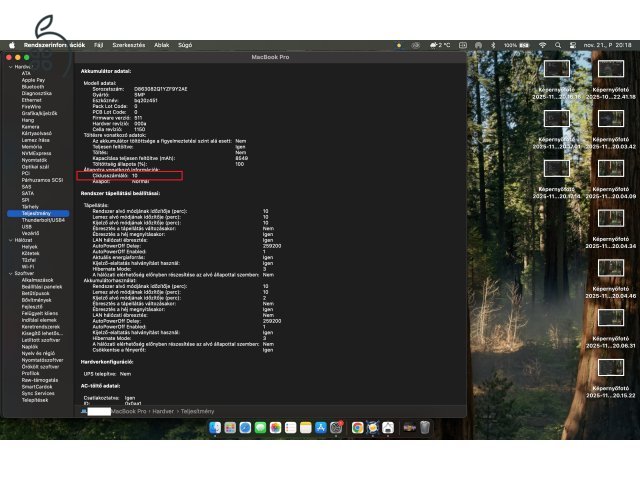Click Hardver in the bottom path bar

click(x=163, y=411)
